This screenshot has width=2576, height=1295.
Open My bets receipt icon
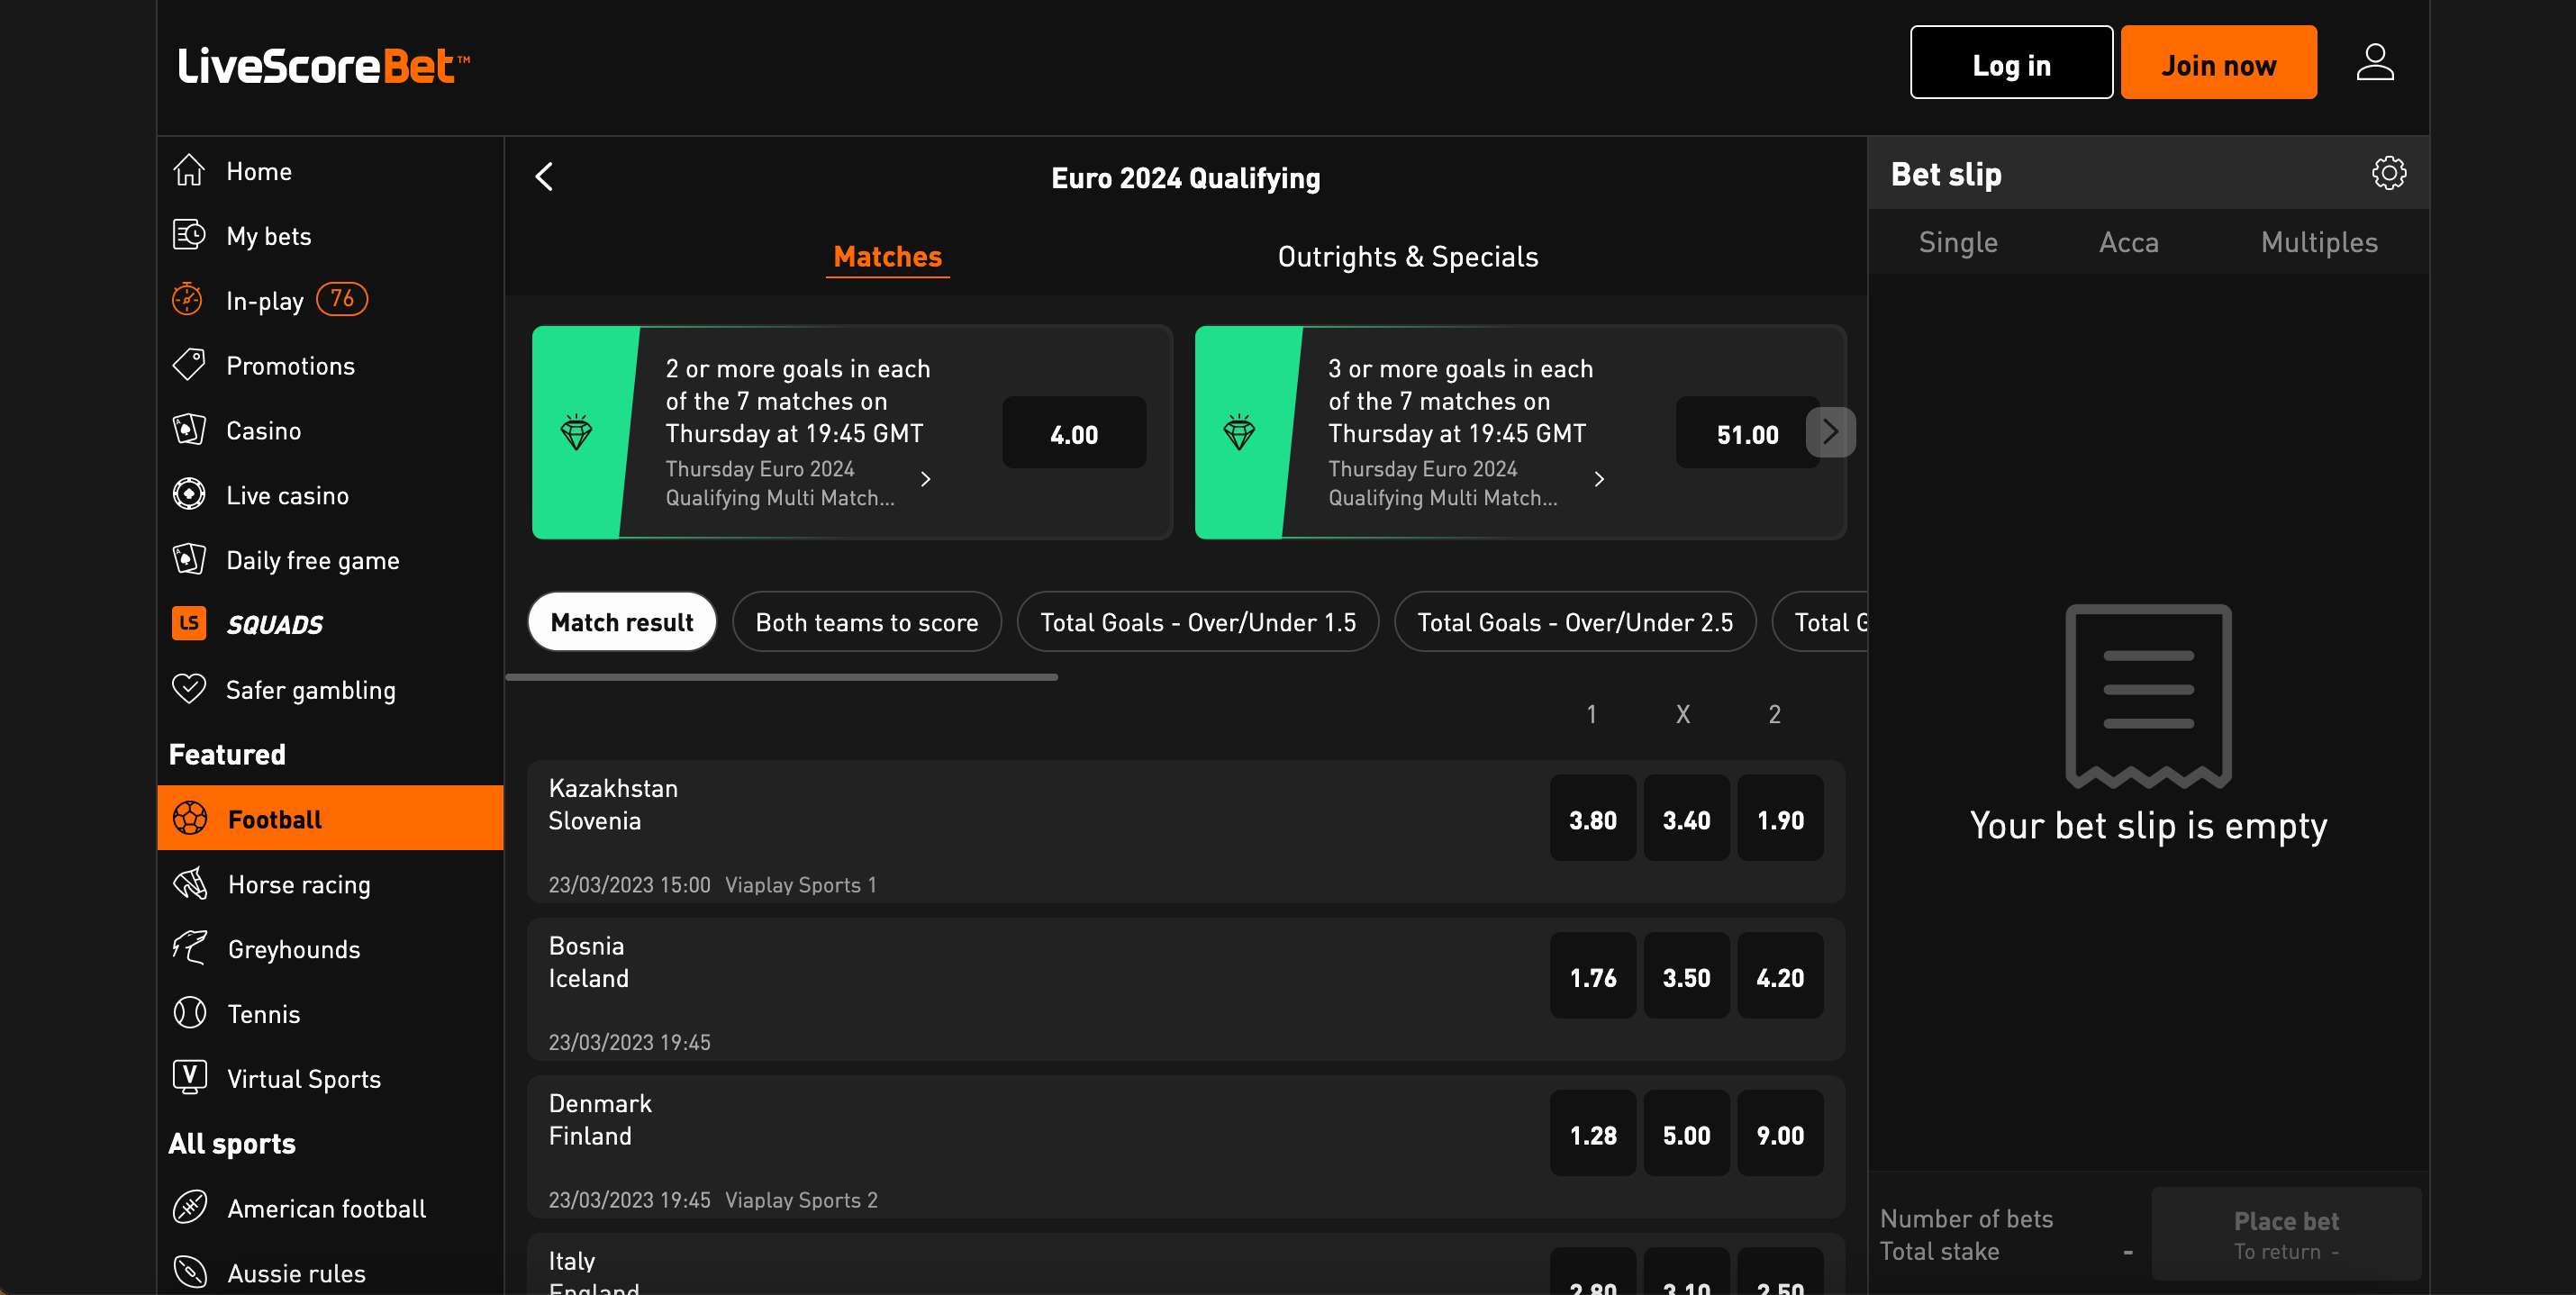(189, 235)
